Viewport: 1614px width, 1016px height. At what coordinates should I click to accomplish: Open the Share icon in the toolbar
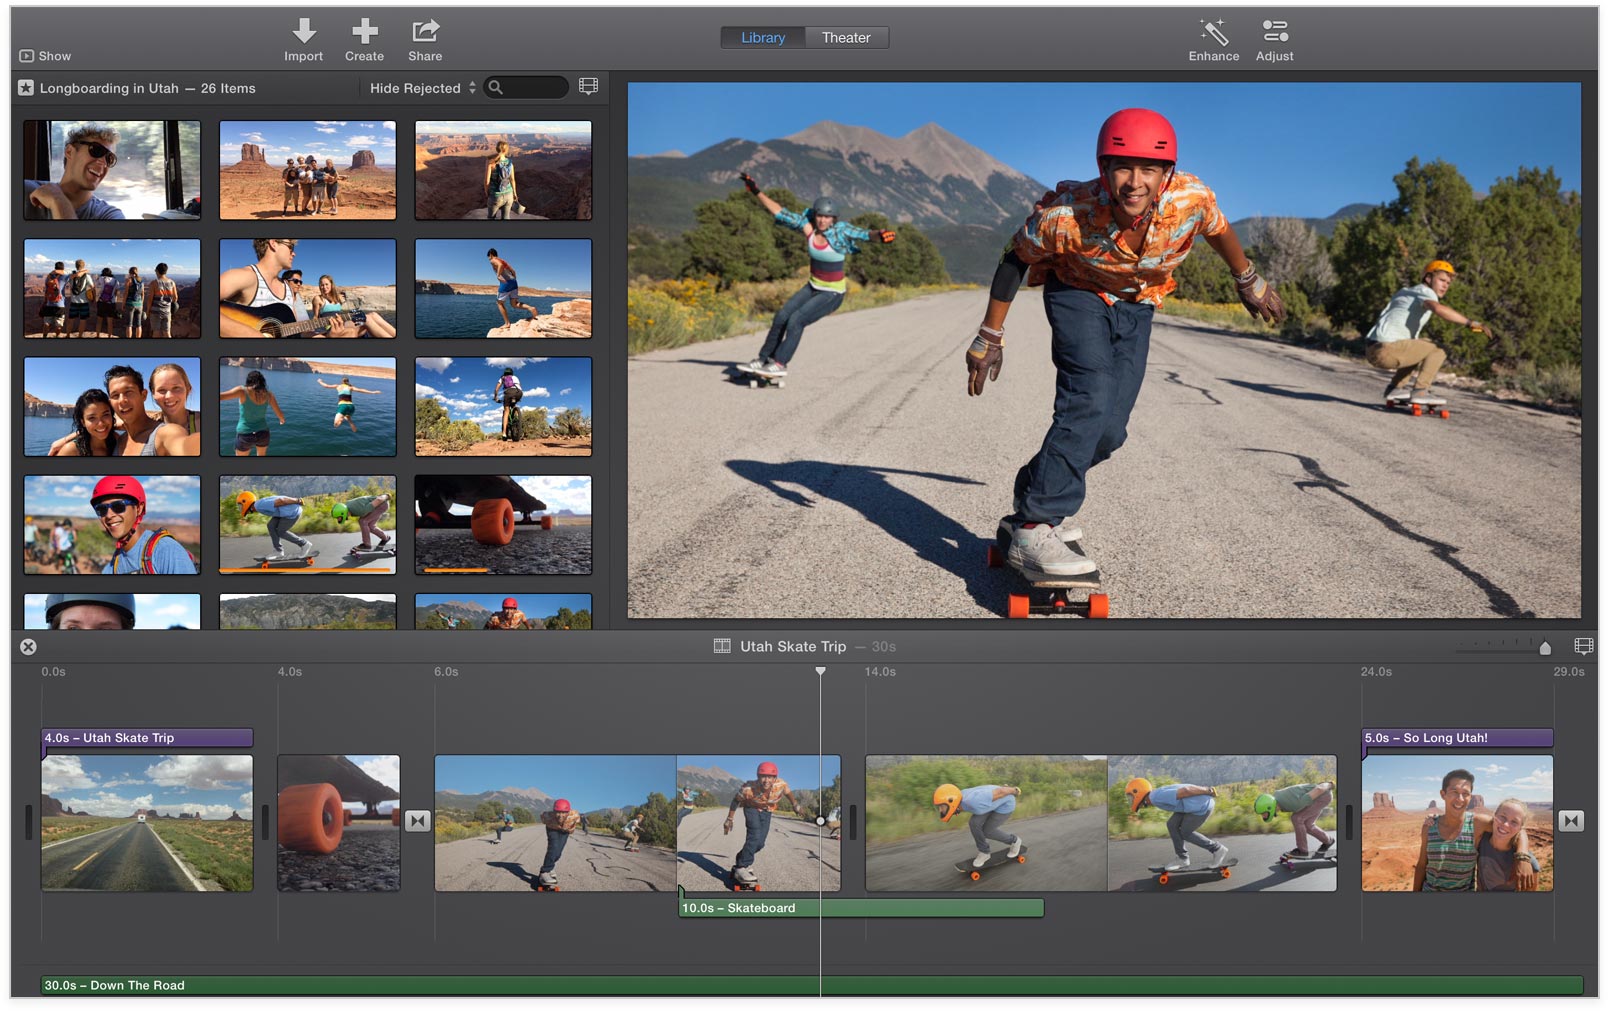pyautogui.click(x=424, y=29)
